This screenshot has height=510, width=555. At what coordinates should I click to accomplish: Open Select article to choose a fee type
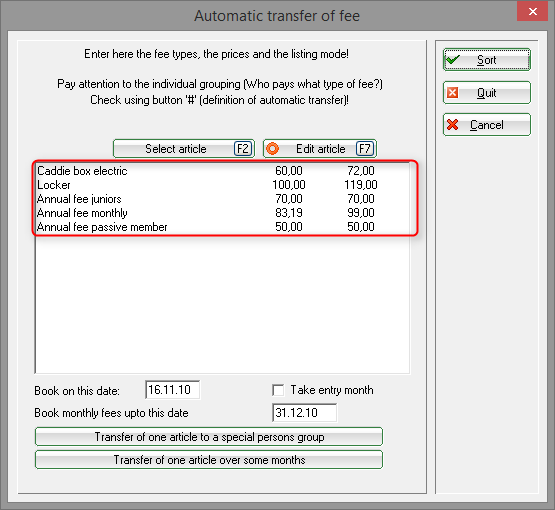184,149
